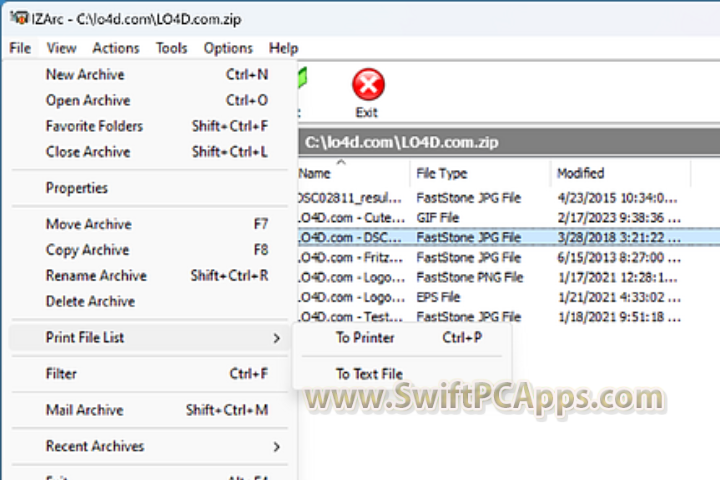Click the 1/18/2021 modified date cell
The image size is (720, 480).
[x=619, y=317]
